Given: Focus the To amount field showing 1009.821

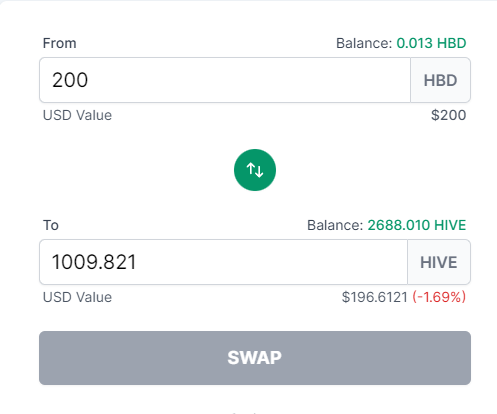Looking at the screenshot, I should (223, 262).
